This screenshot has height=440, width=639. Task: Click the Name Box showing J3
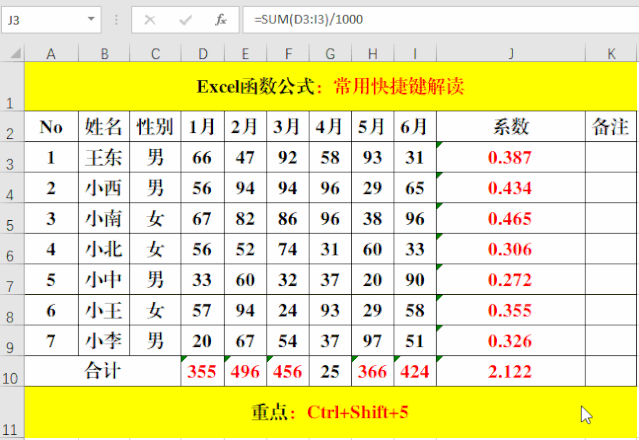(51, 20)
